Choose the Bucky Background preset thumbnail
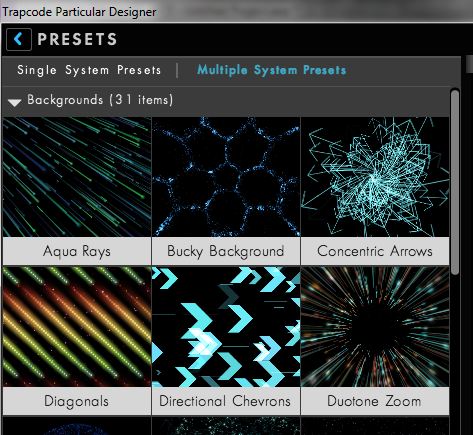 click(x=226, y=177)
